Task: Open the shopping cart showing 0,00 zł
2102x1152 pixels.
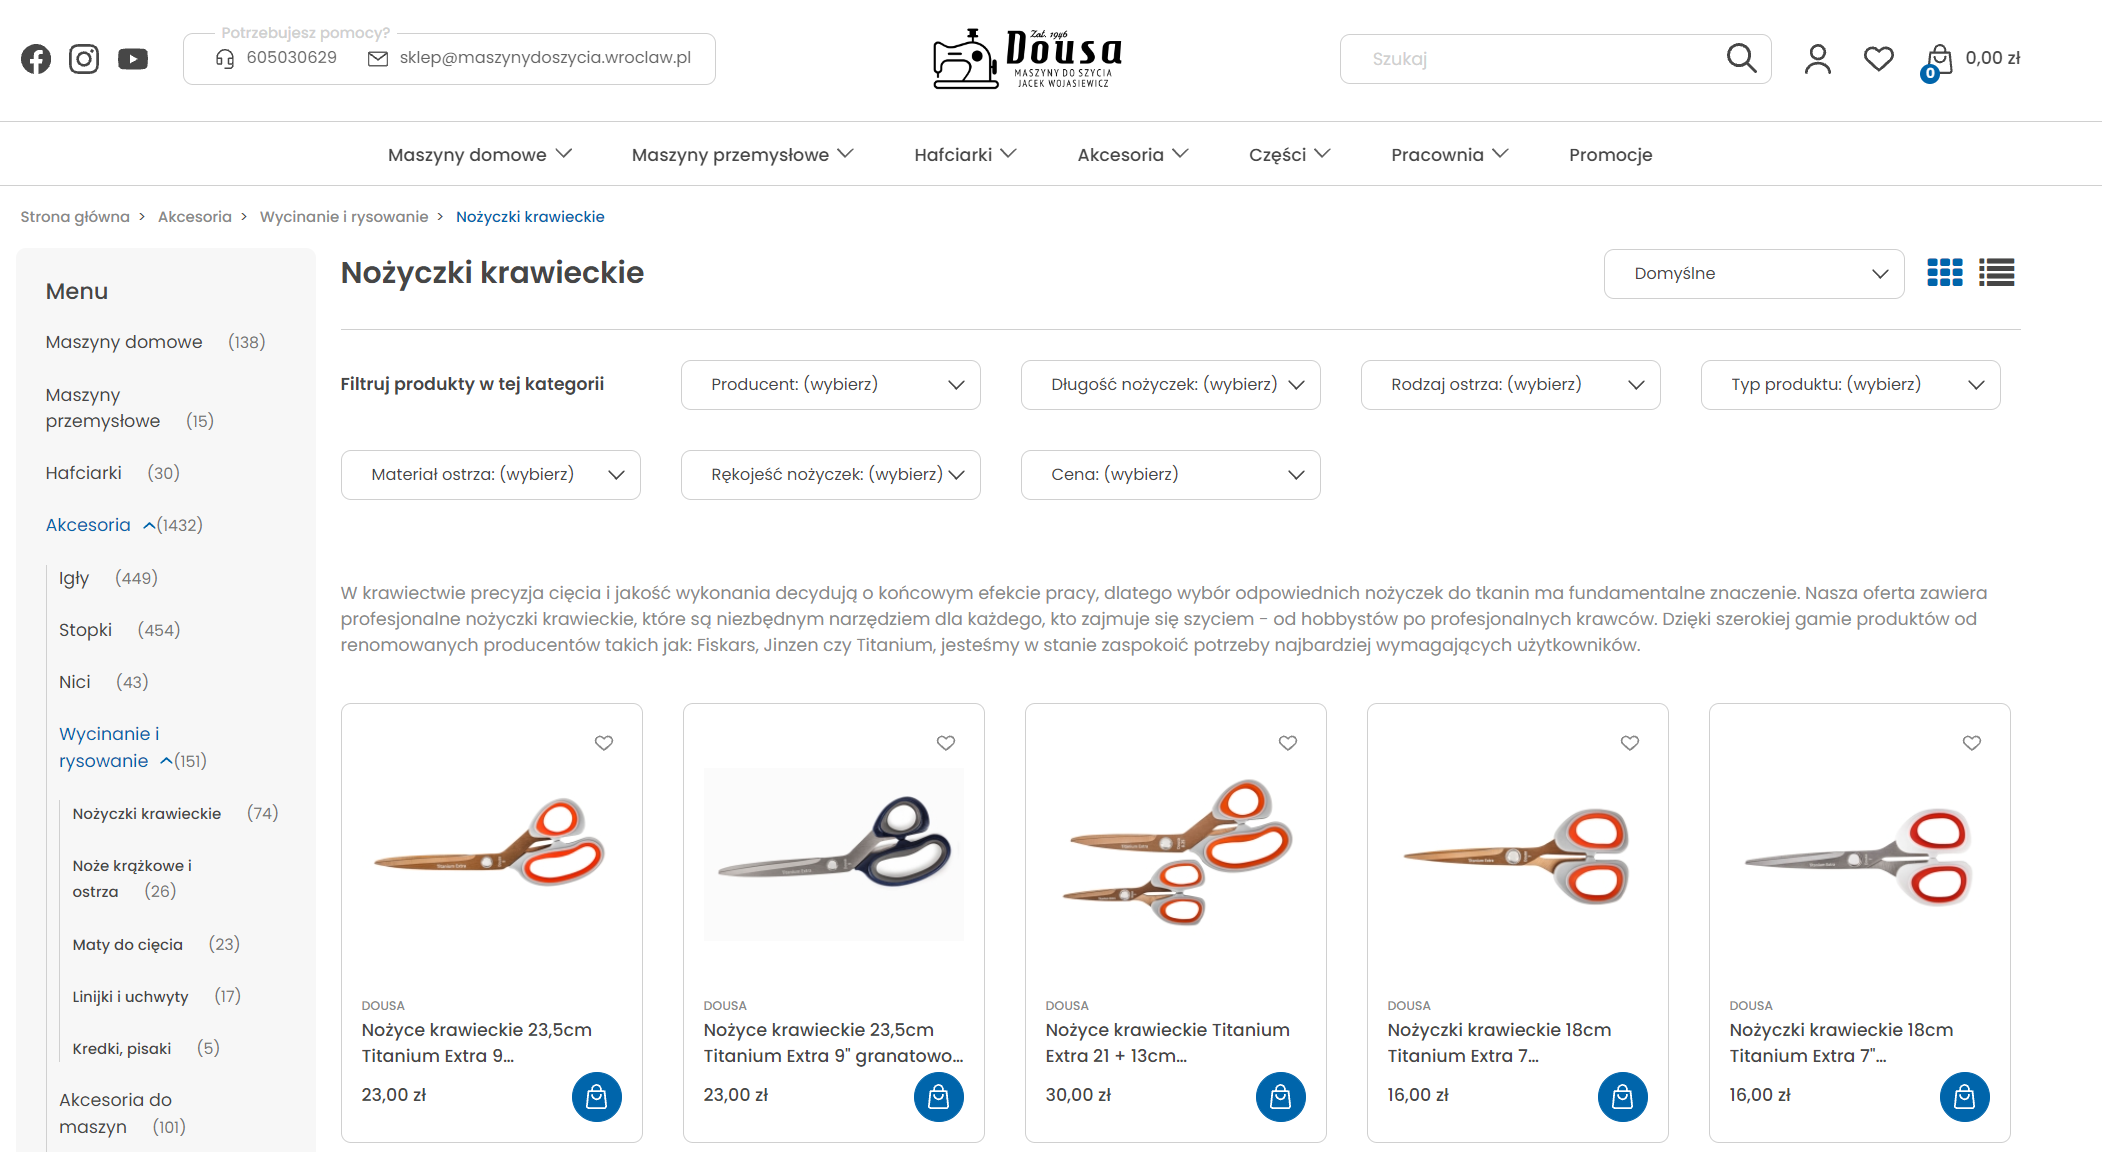Action: tap(1971, 60)
